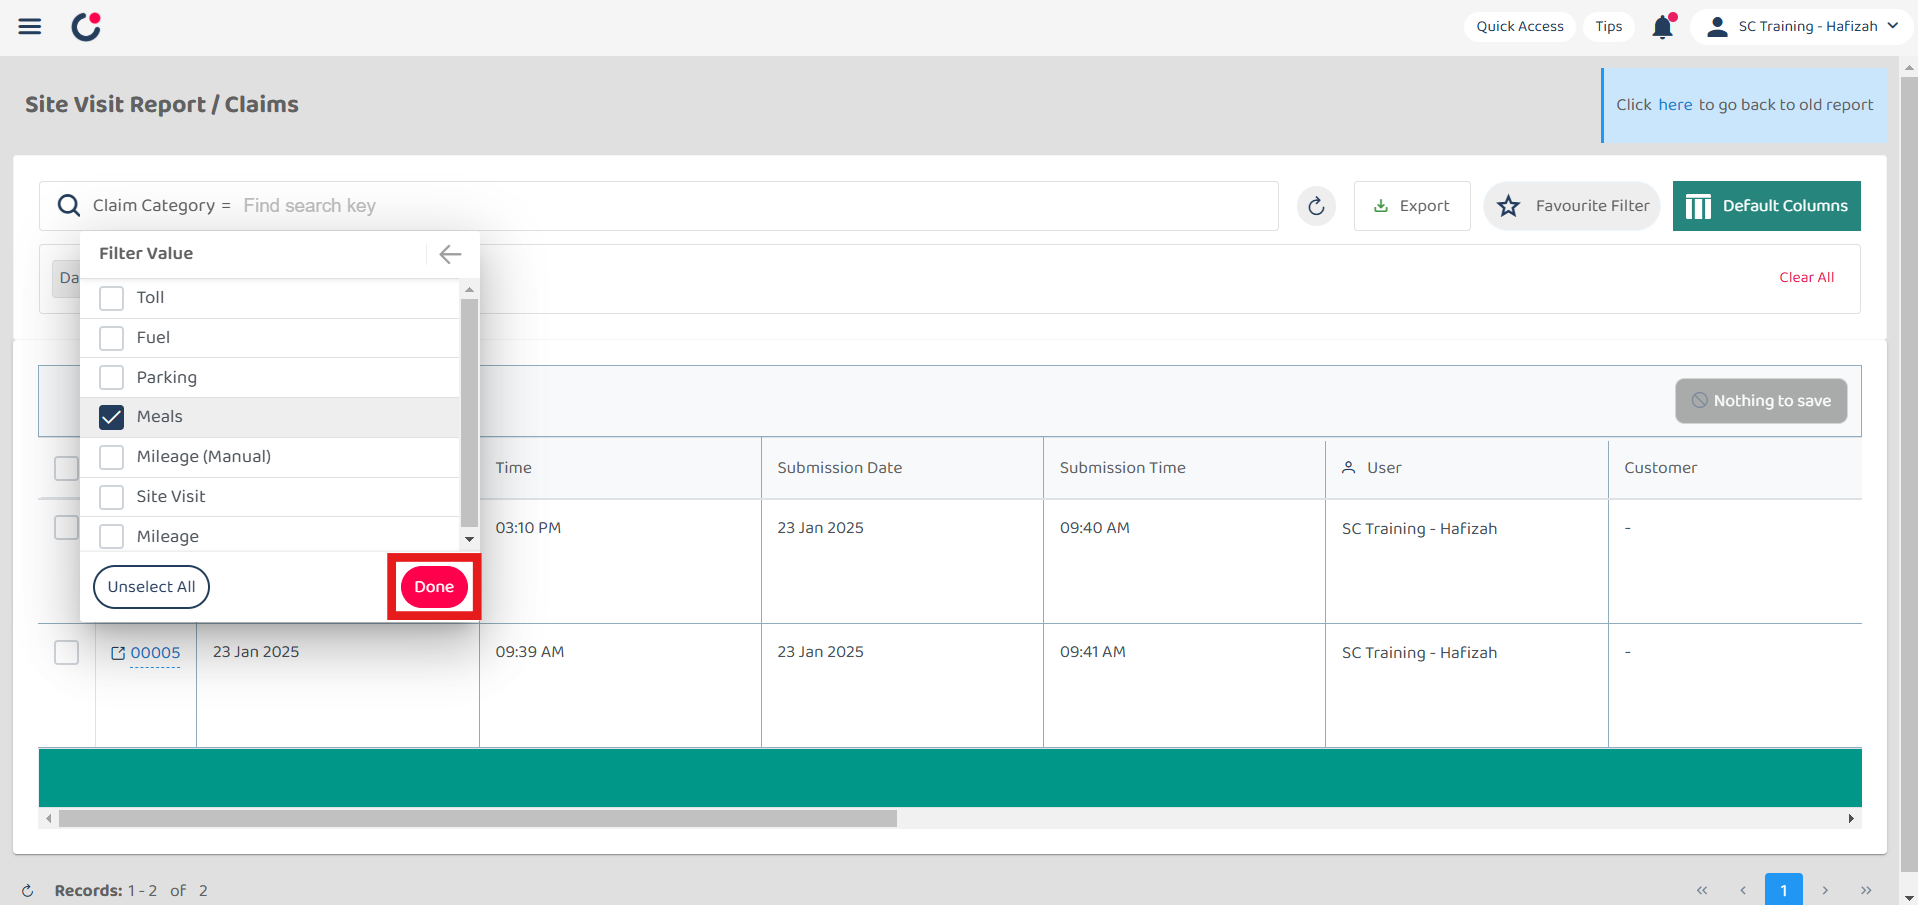The image size is (1918, 905).
Task: Click User column header
Action: [1467, 468]
